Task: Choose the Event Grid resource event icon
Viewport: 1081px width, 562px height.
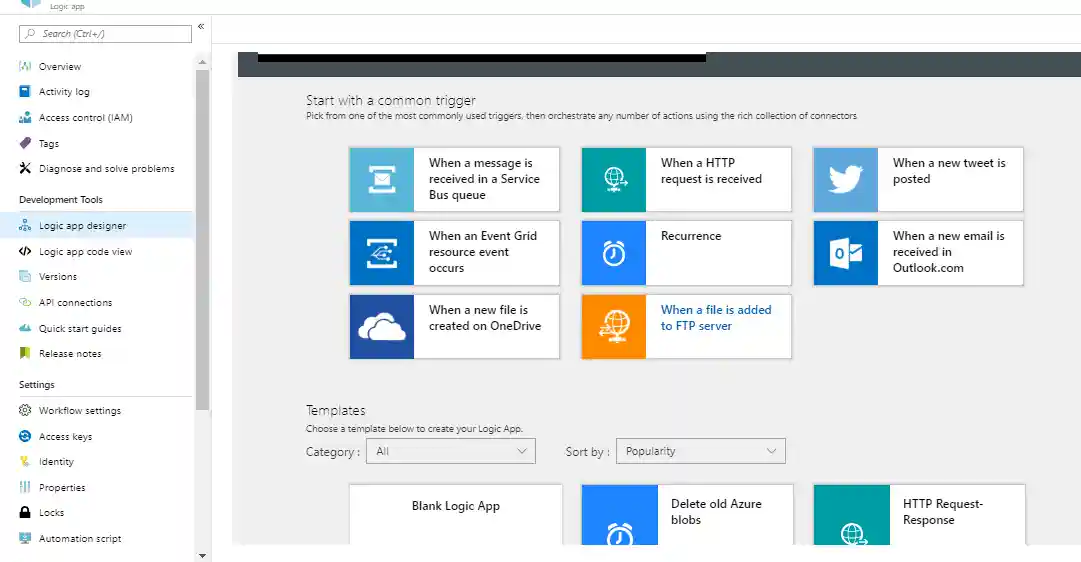Action: click(381, 253)
